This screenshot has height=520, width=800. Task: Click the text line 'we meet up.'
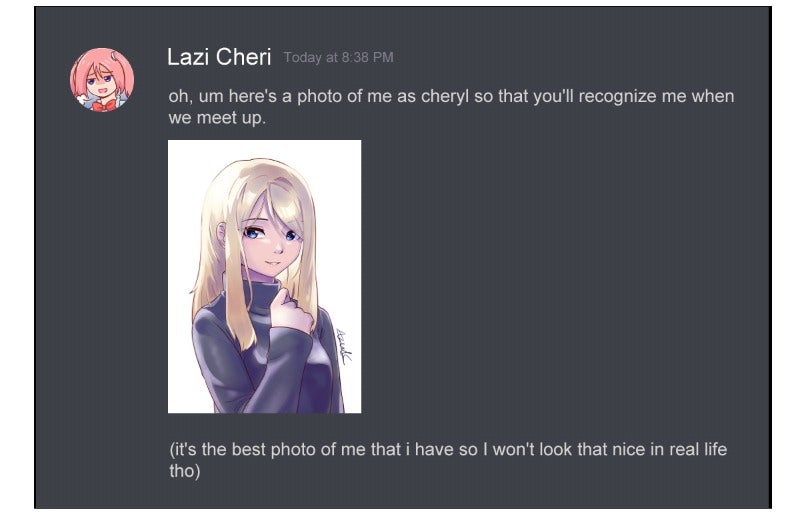[x=217, y=118]
